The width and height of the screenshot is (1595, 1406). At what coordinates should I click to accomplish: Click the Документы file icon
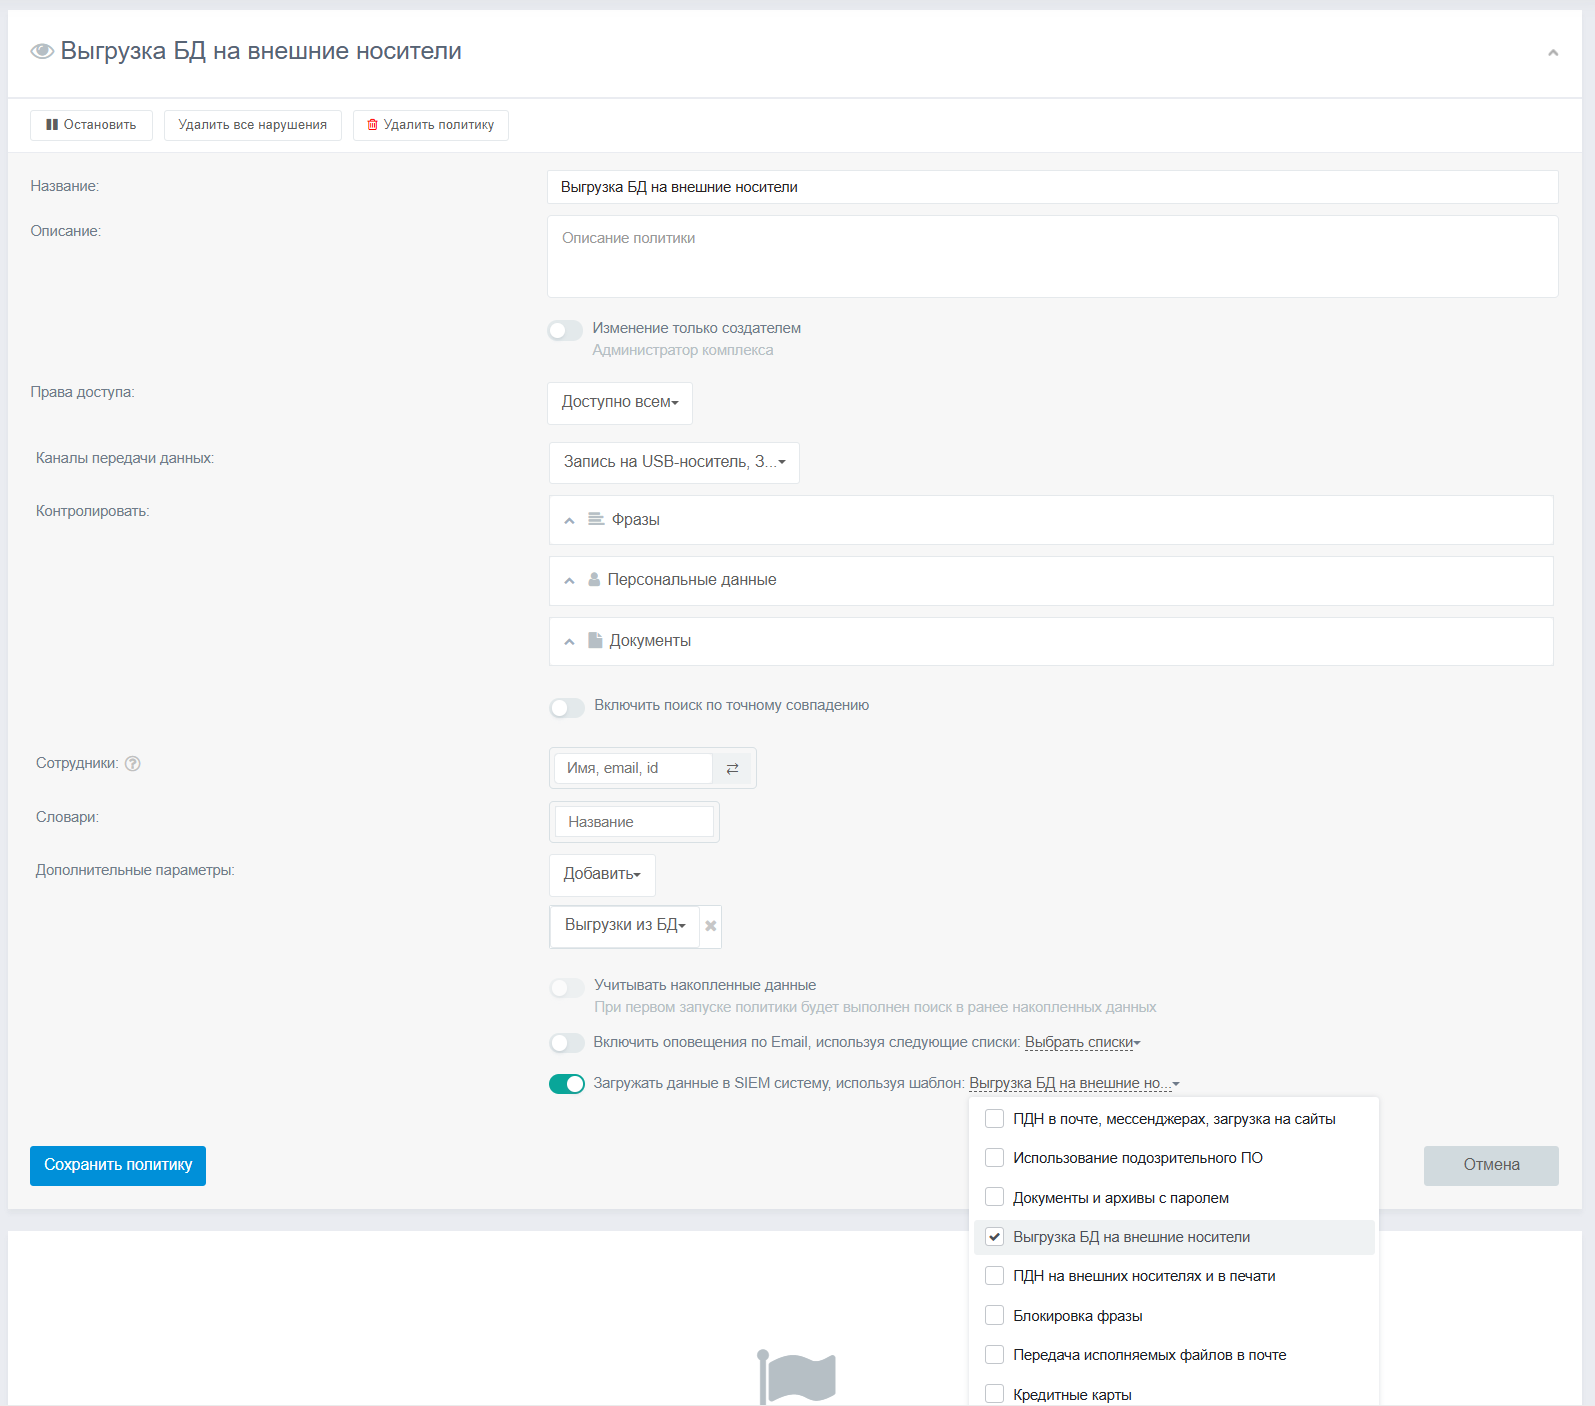[595, 640]
